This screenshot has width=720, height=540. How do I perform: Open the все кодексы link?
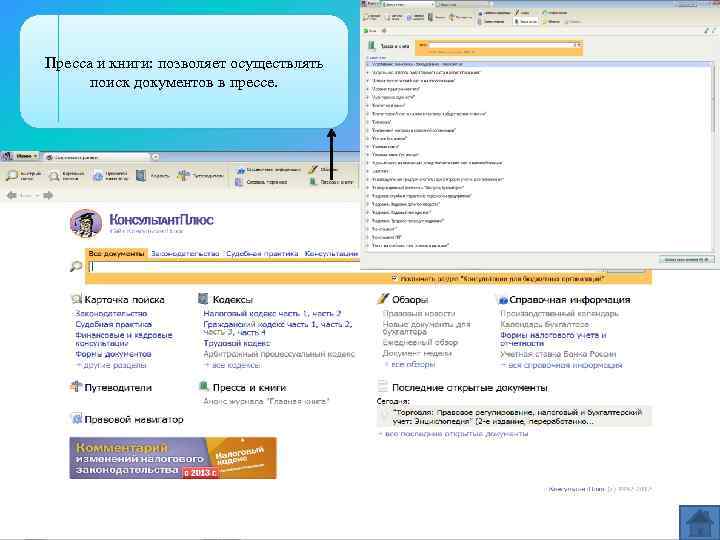pos(232,365)
